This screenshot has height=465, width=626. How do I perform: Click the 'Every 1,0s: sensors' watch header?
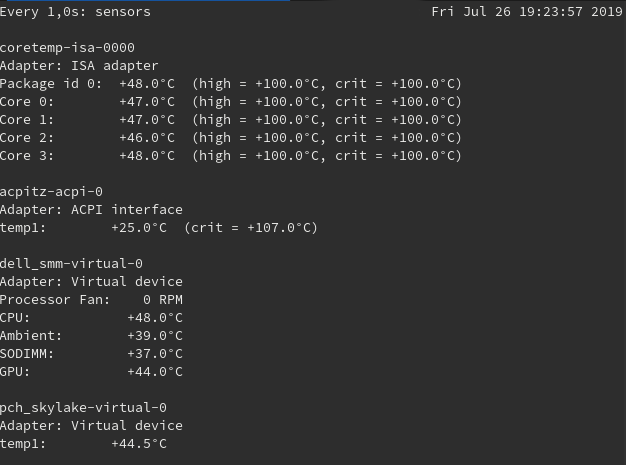75,12
